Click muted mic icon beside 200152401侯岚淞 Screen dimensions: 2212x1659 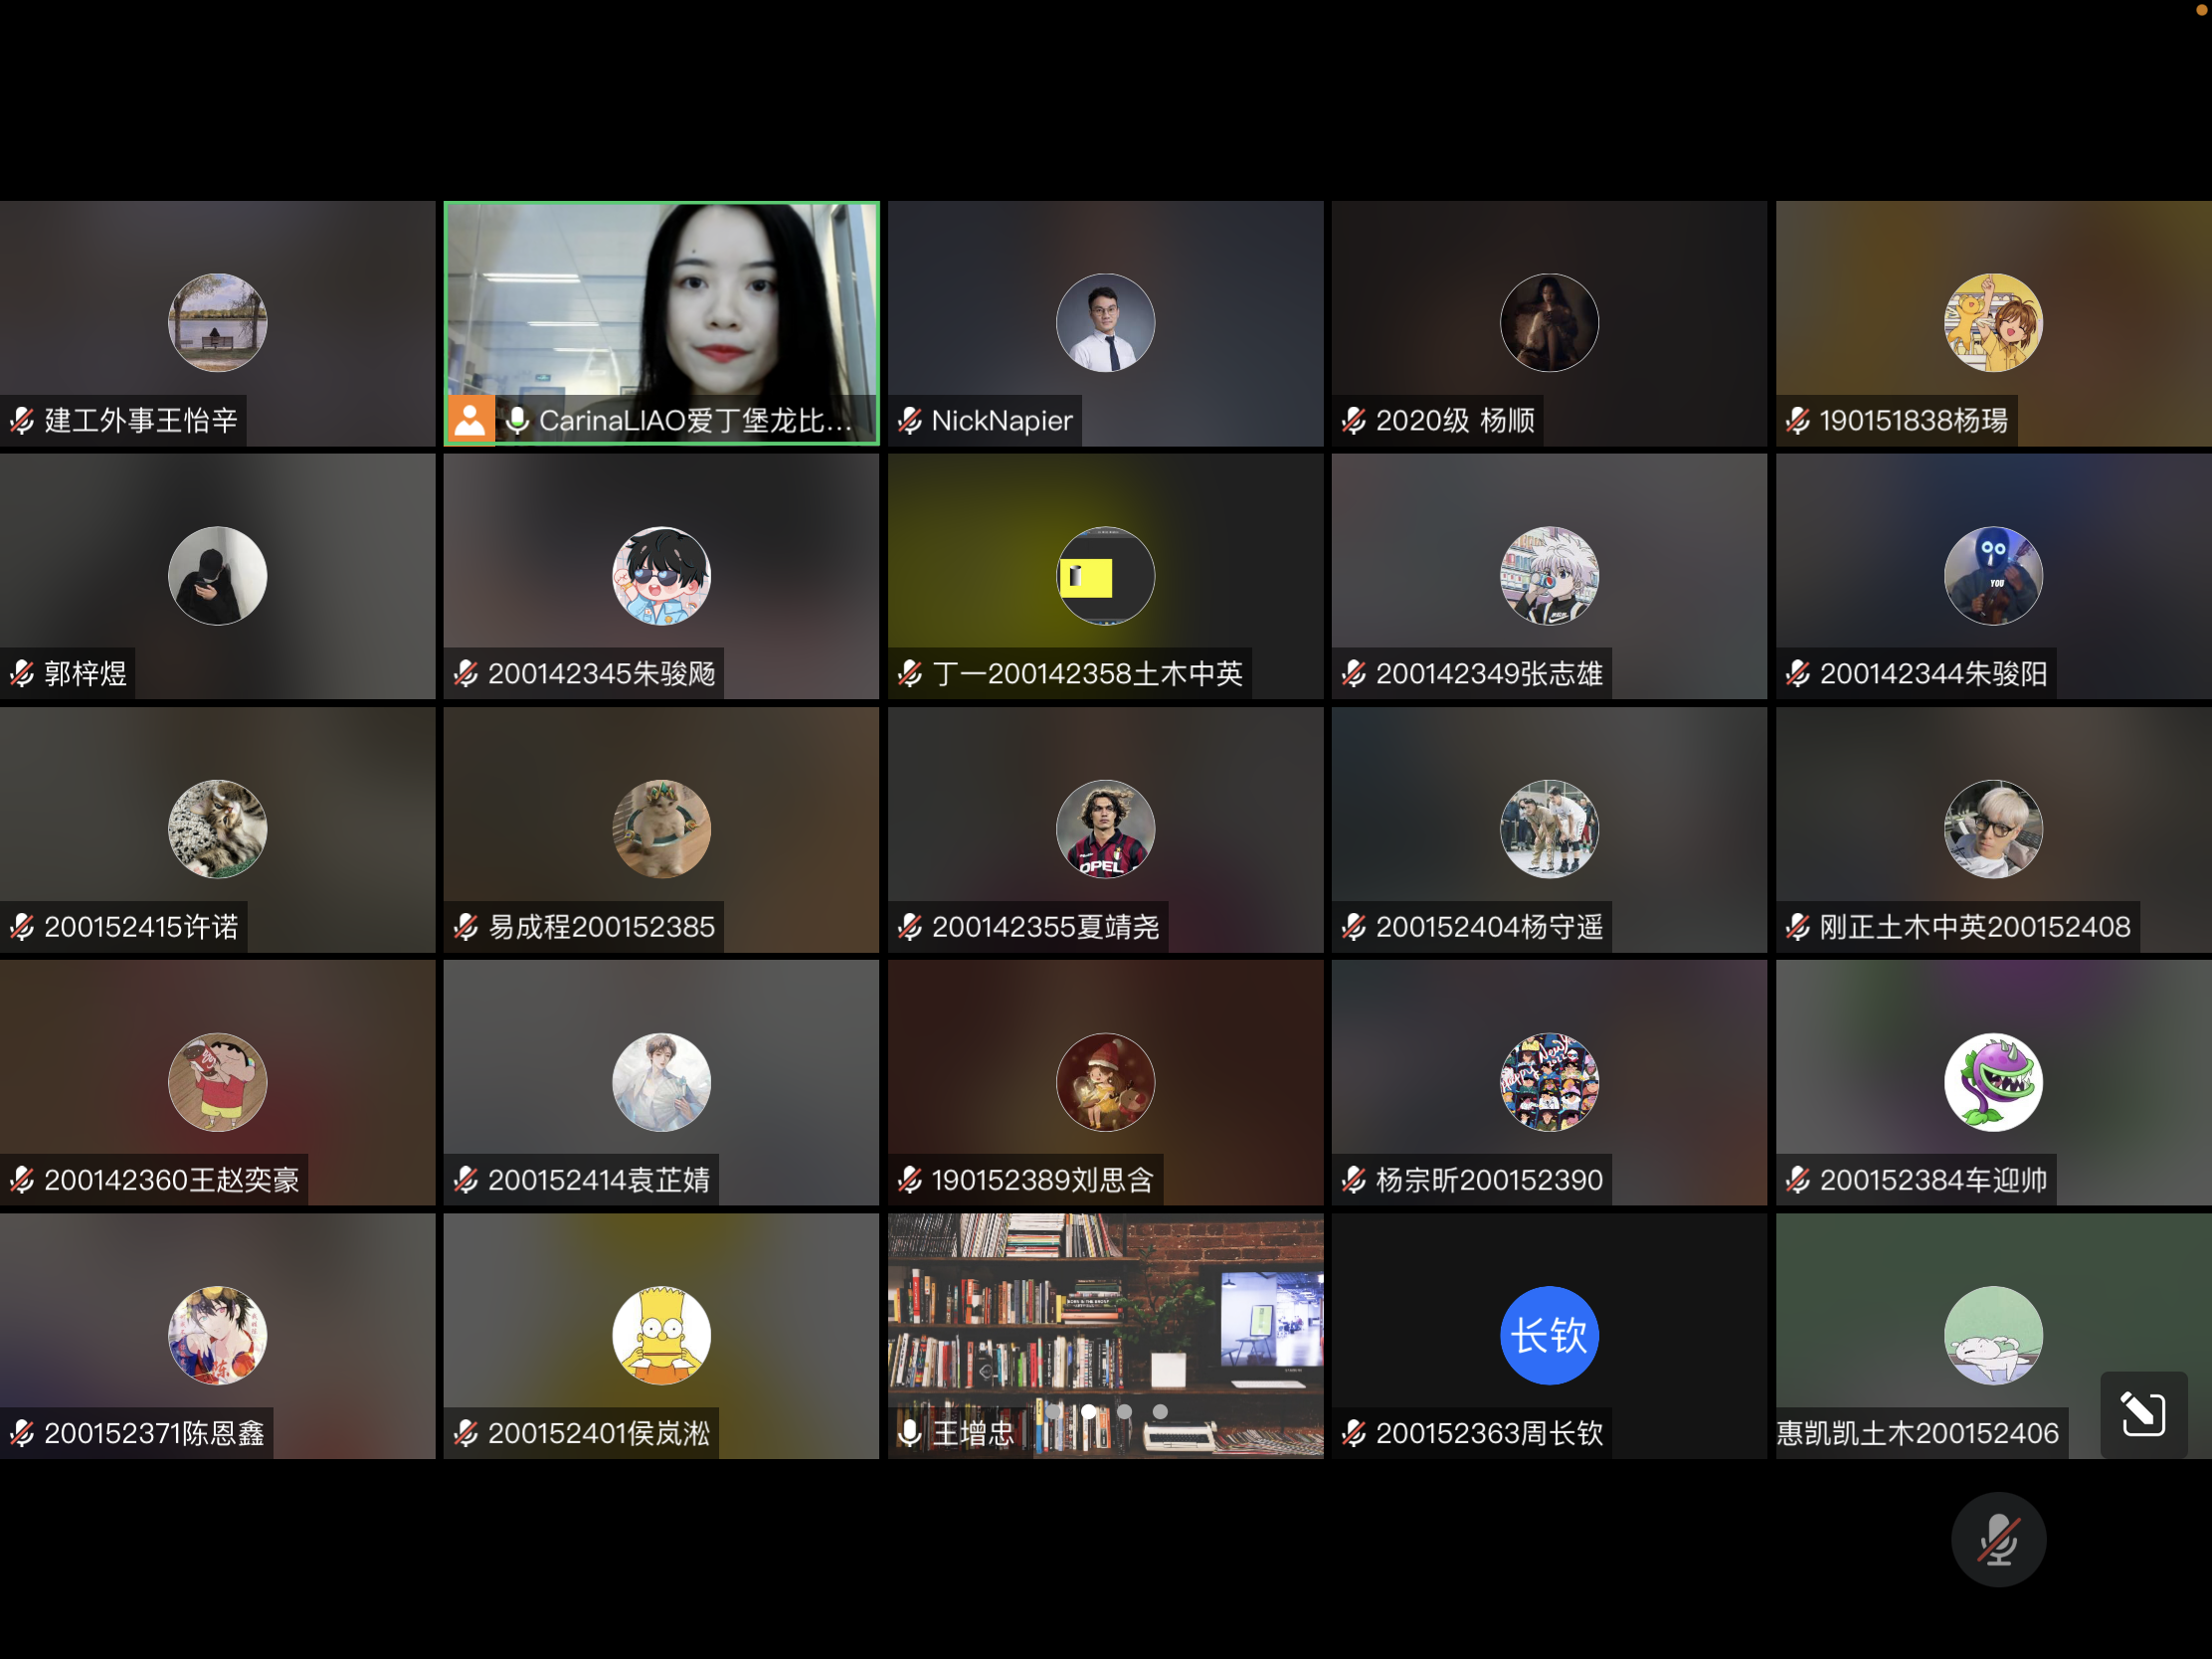[x=466, y=1433]
